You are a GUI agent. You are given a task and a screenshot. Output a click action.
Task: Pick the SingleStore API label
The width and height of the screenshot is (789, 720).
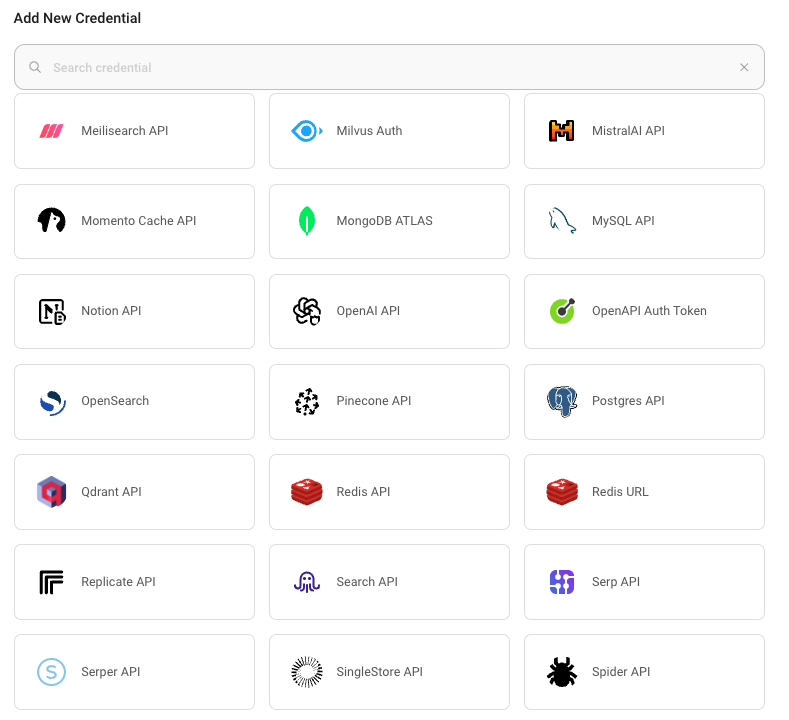[x=379, y=672]
